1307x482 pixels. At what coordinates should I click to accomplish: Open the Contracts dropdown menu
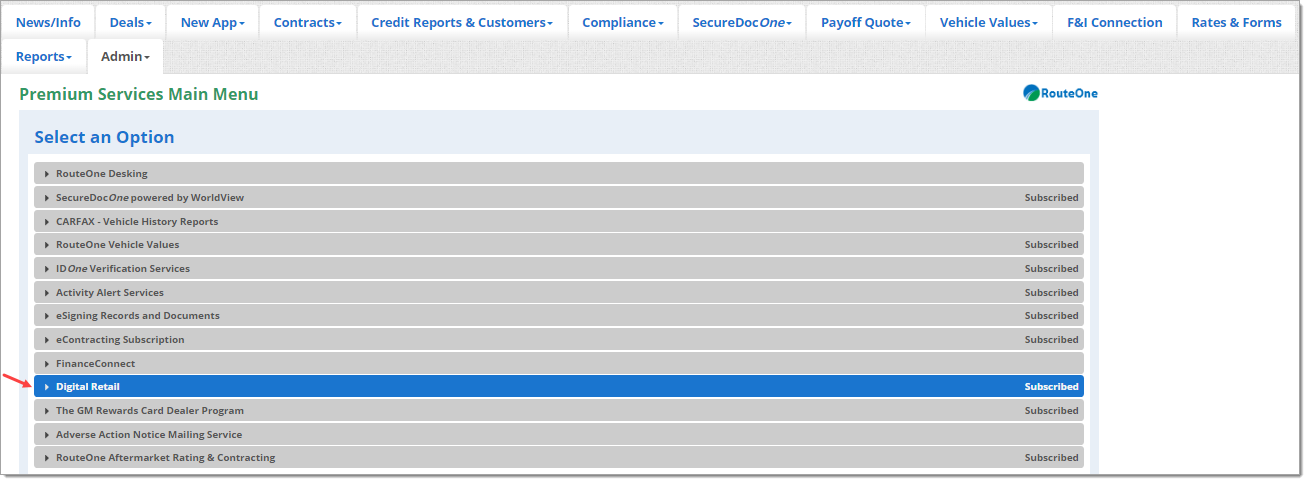pyautogui.click(x=308, y=22)
